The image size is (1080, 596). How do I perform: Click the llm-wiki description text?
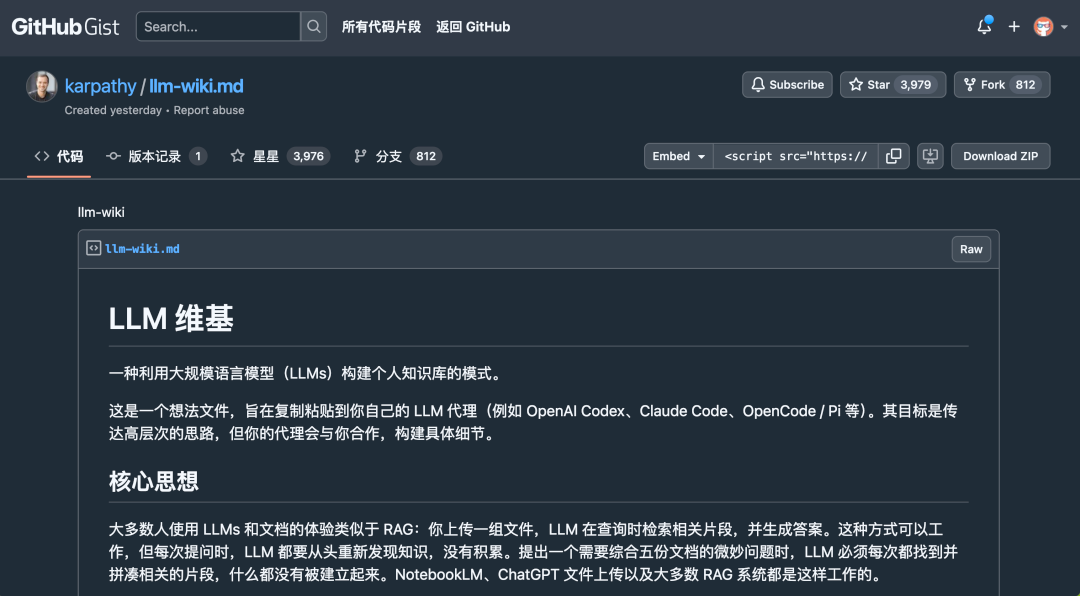tap(101, 212)
